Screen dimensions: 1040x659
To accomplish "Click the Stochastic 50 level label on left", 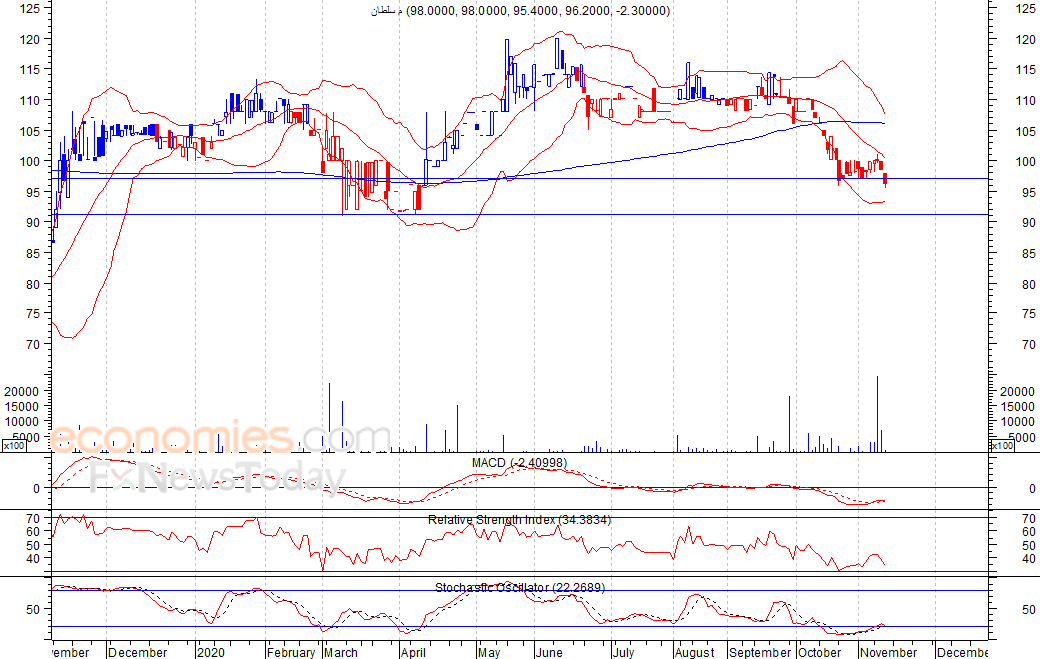I will click(32, 609).
